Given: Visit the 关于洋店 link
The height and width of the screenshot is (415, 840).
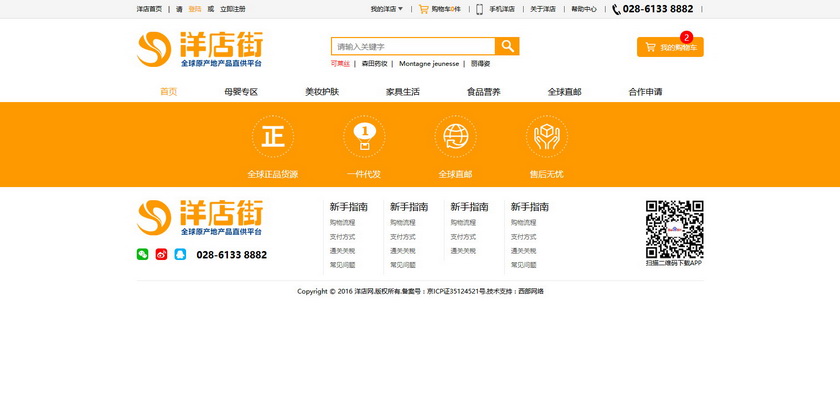Looking at the screenshot, I should pyautogui.click(x=543, y=9).
